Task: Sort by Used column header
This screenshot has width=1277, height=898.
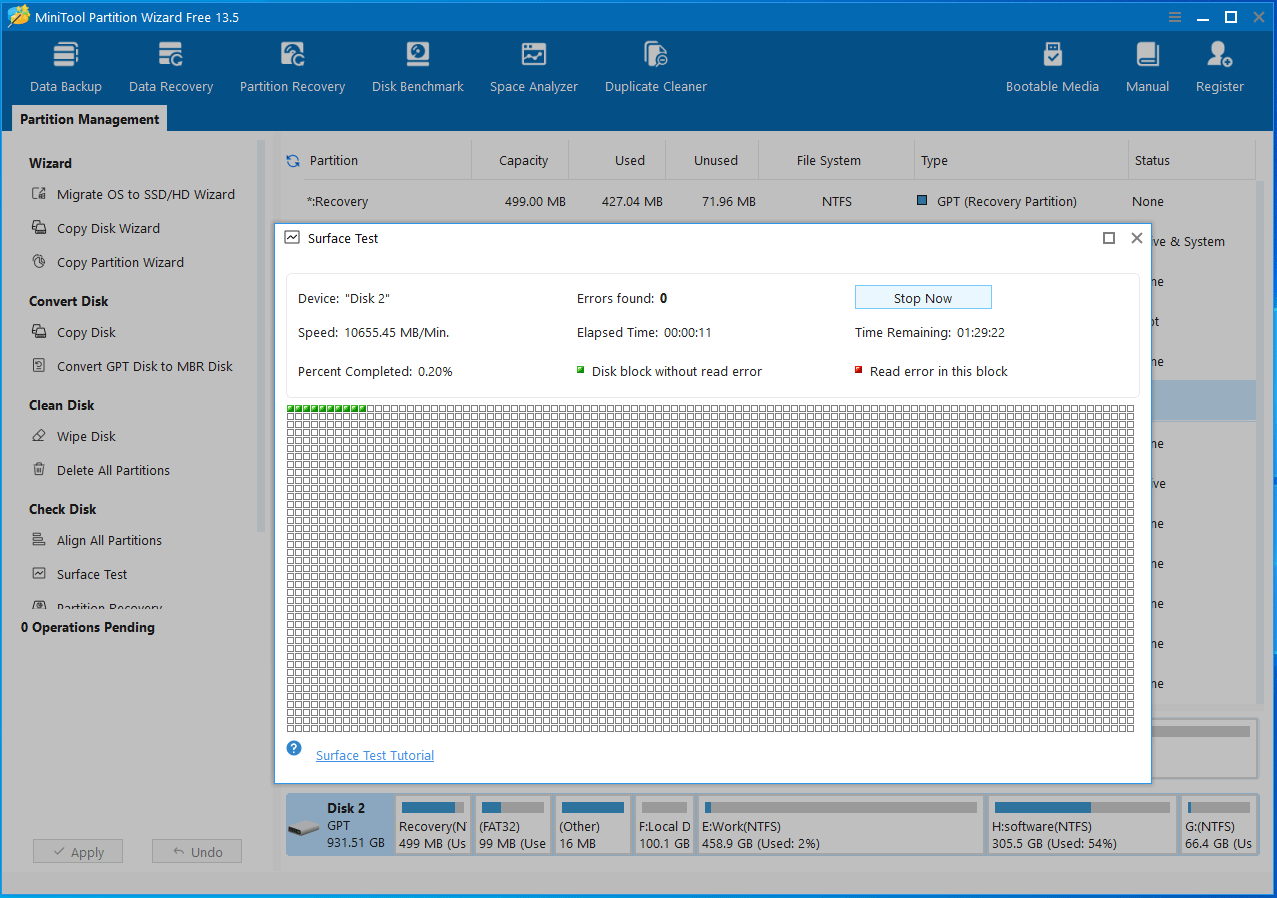Action: [630, 160]
